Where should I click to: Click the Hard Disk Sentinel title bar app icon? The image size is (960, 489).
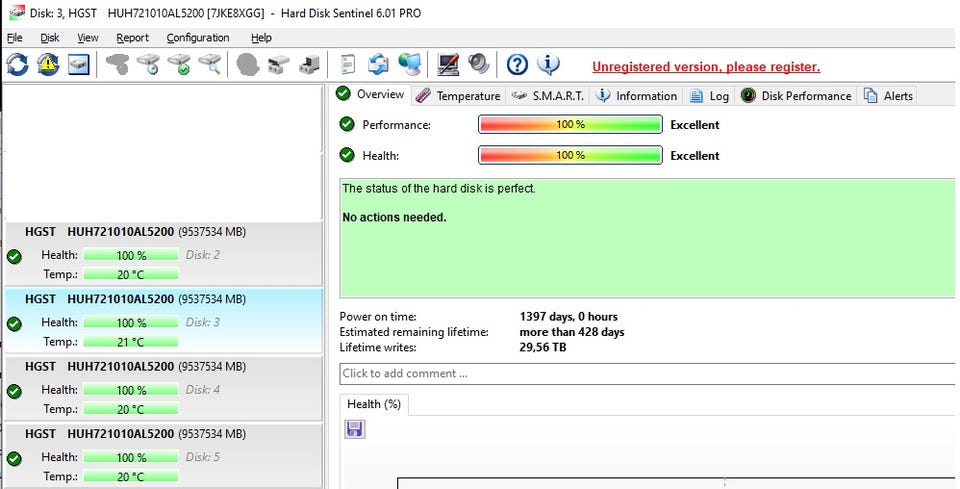[17, 13]
